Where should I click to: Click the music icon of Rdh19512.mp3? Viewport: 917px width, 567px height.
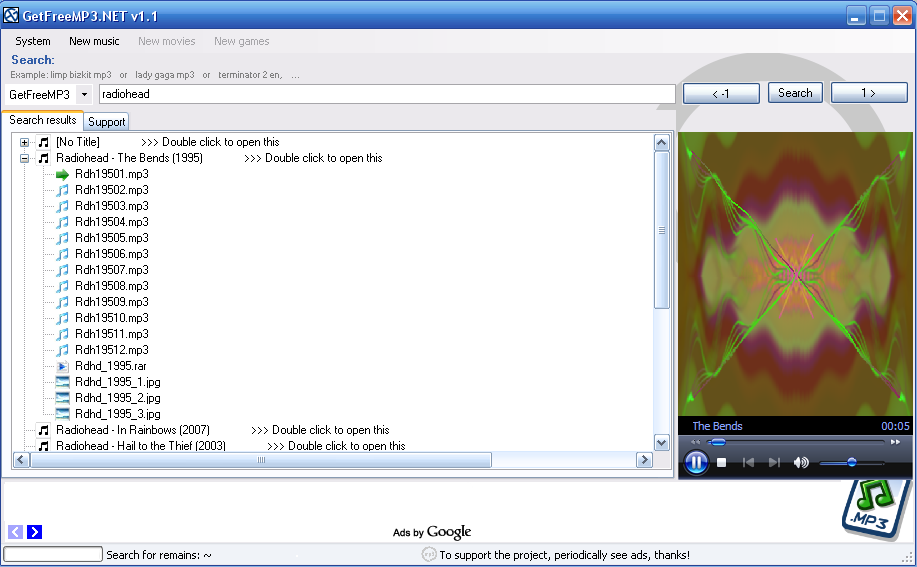[63, 350]
